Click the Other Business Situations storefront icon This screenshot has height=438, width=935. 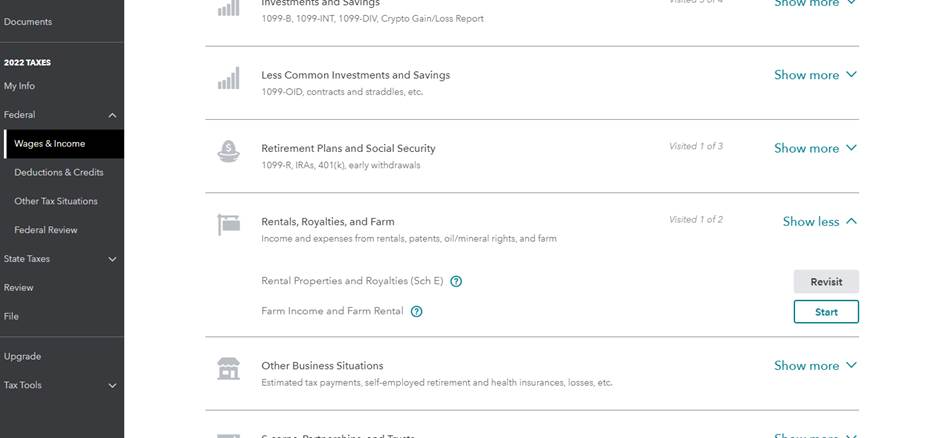tap(228, 369)
